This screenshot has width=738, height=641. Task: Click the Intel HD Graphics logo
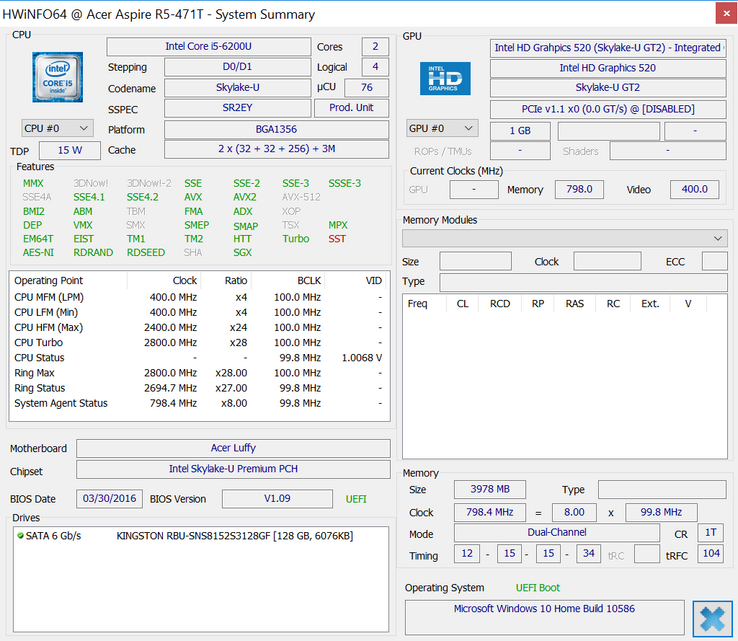(445, 80)
